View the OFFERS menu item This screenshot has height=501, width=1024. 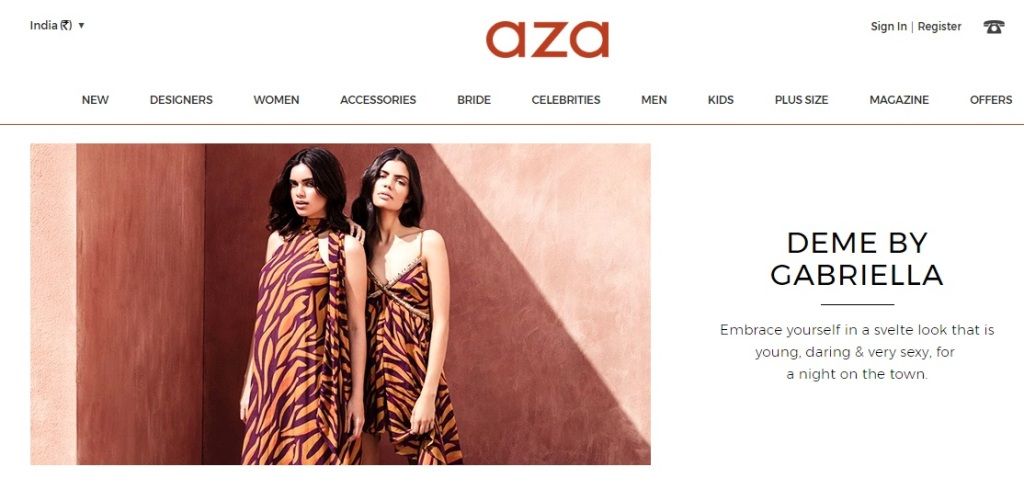click(x=991, y=100)
